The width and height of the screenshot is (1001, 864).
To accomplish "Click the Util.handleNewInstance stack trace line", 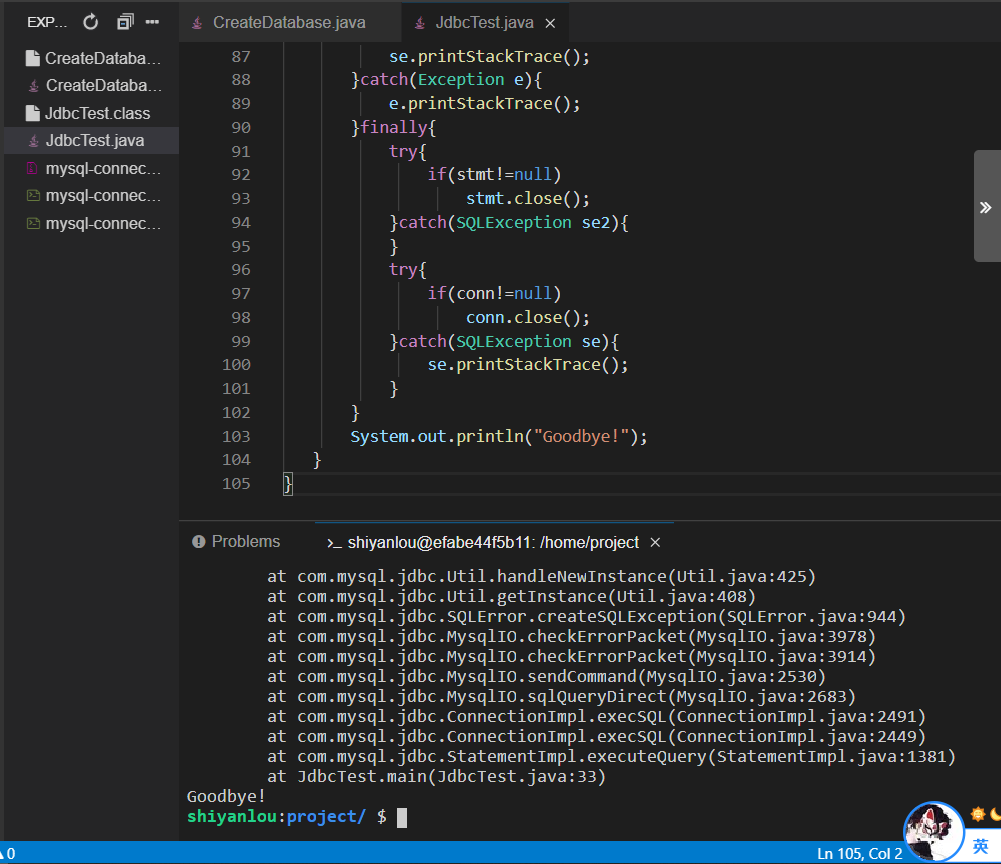I will point(541,576).
